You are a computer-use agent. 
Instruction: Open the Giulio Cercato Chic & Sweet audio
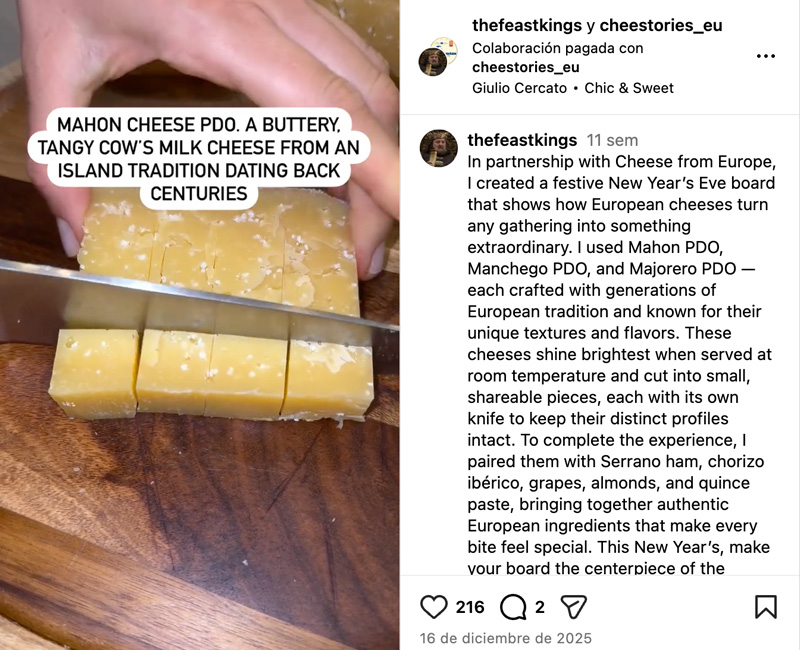click(x=573, y=88)
